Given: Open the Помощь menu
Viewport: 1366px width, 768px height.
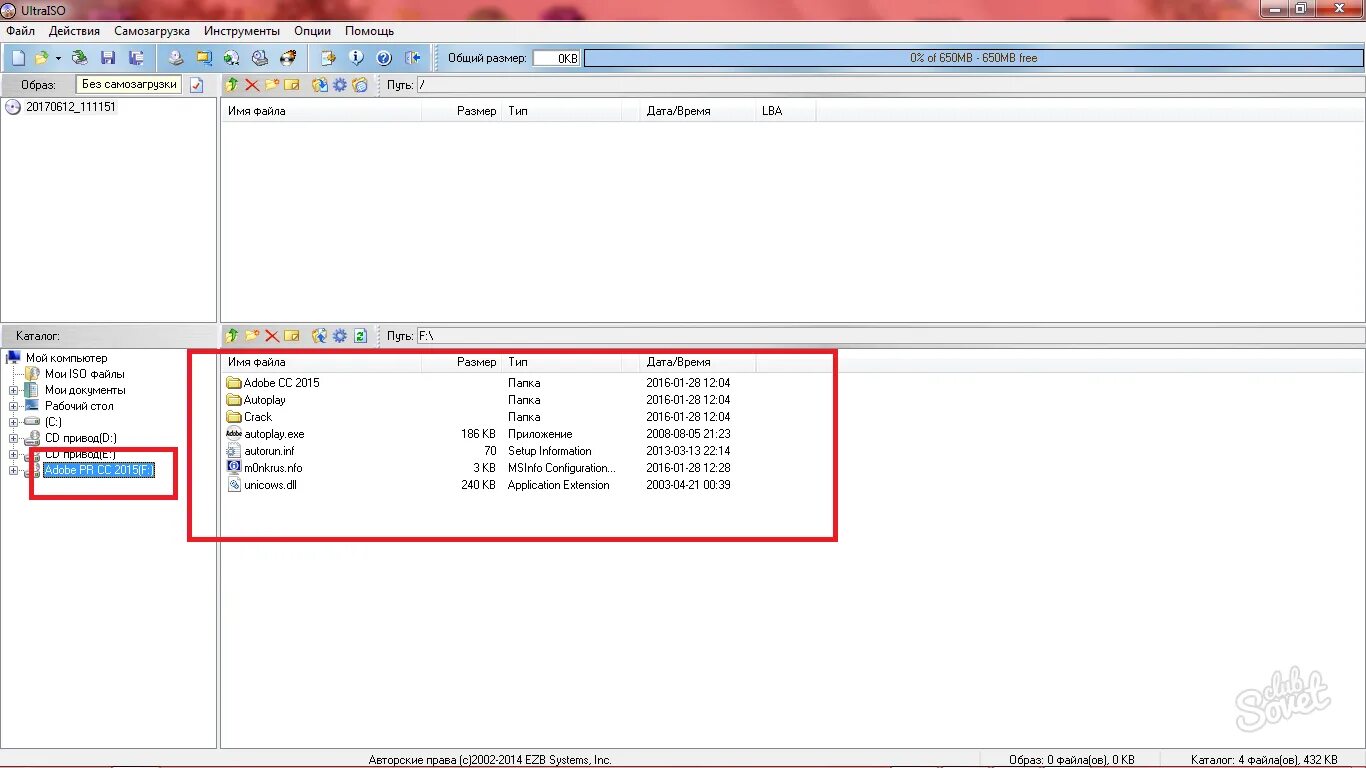Looking at the screenshot, I should tap(370, 31).
